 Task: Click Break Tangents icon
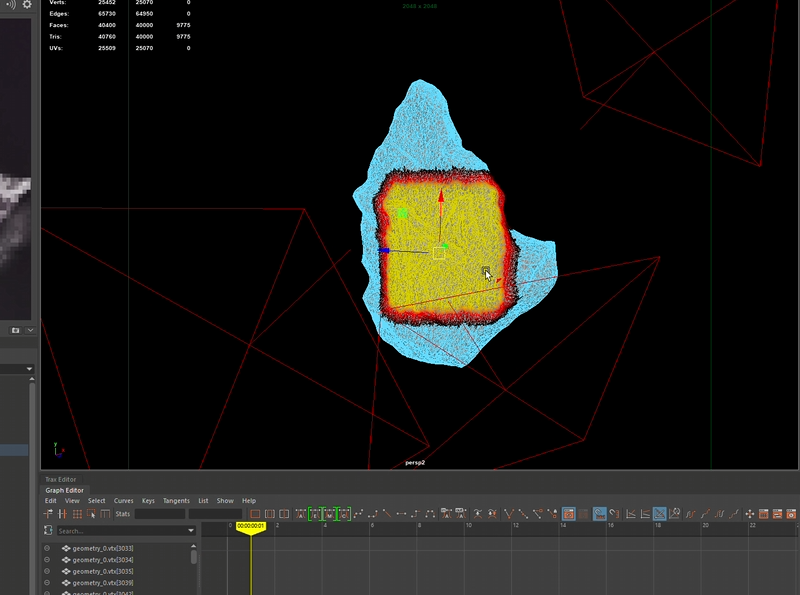click(508, 514)
